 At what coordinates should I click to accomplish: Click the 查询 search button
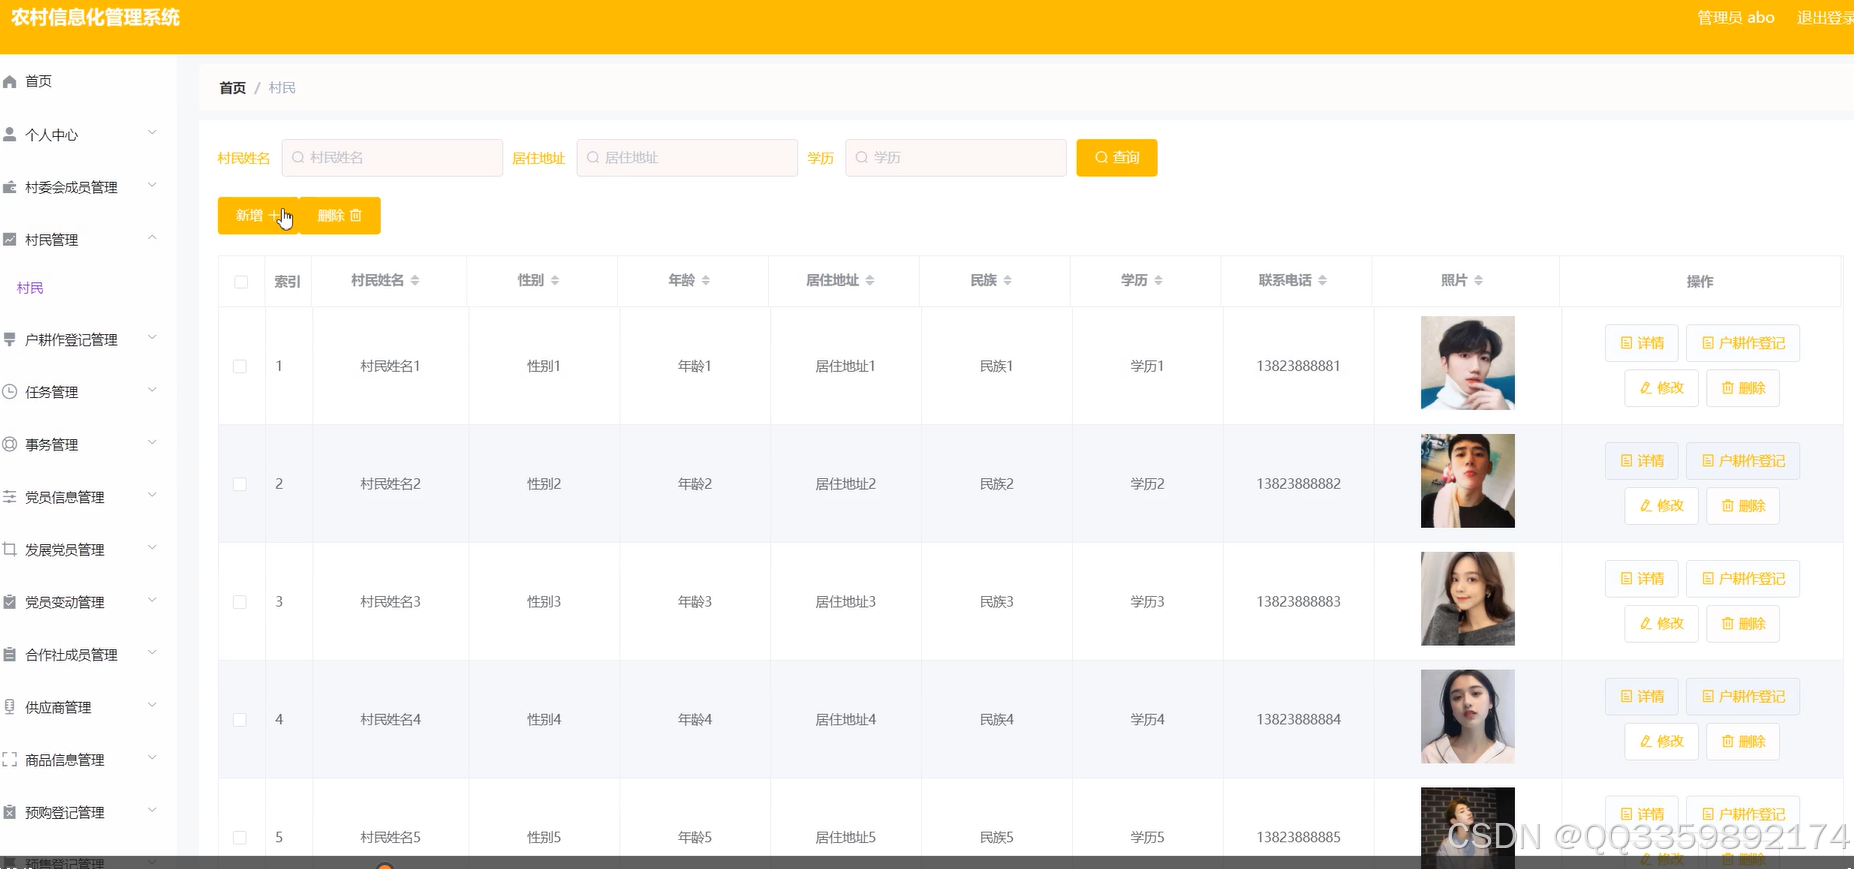pyautogui.click(x=1117, y=158)
